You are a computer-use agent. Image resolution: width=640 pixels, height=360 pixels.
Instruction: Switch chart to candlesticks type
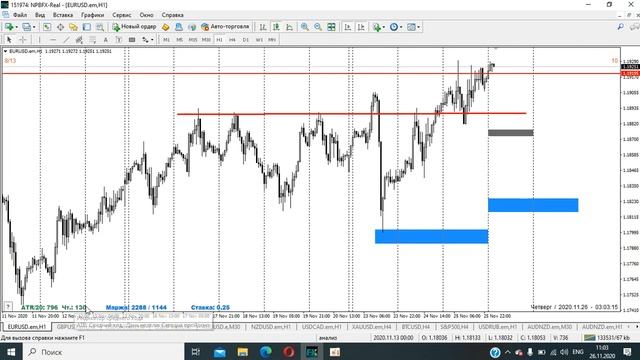[276, 27]
